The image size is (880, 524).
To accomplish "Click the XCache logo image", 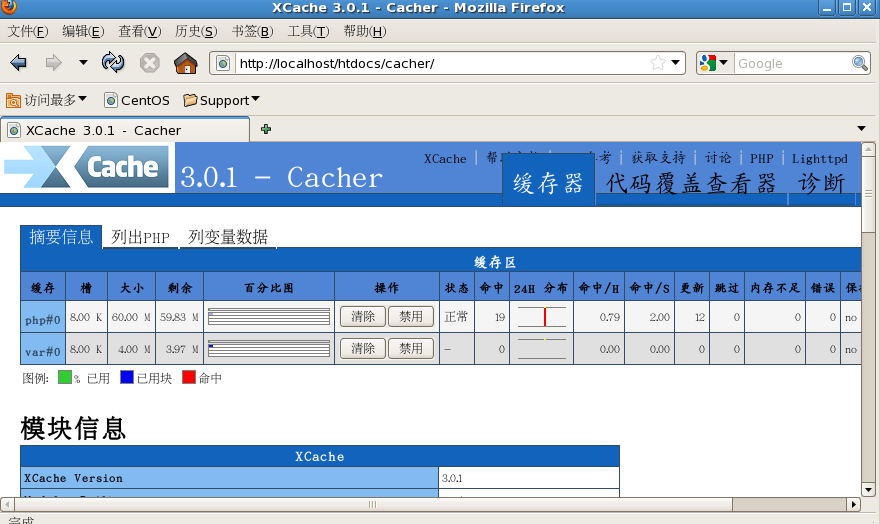I will 87,167.
